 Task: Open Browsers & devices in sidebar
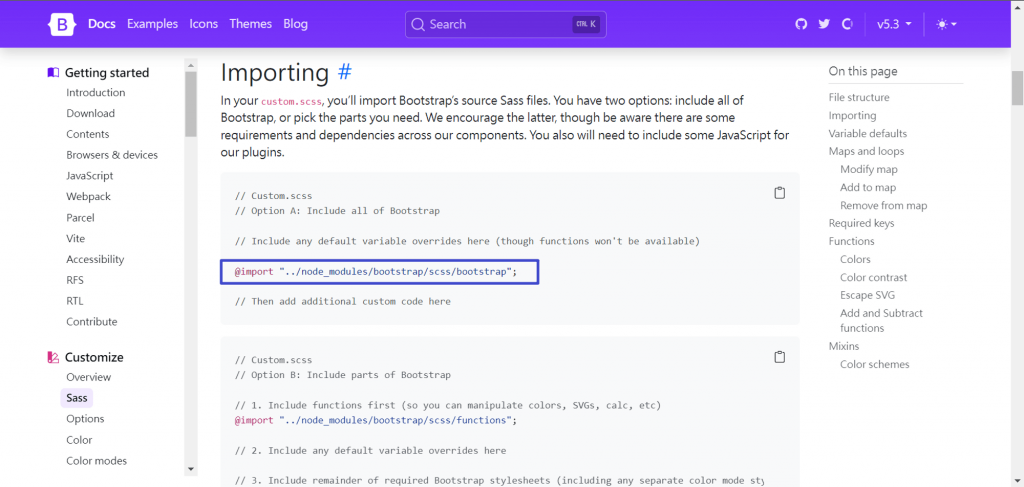tap(112, 155)
